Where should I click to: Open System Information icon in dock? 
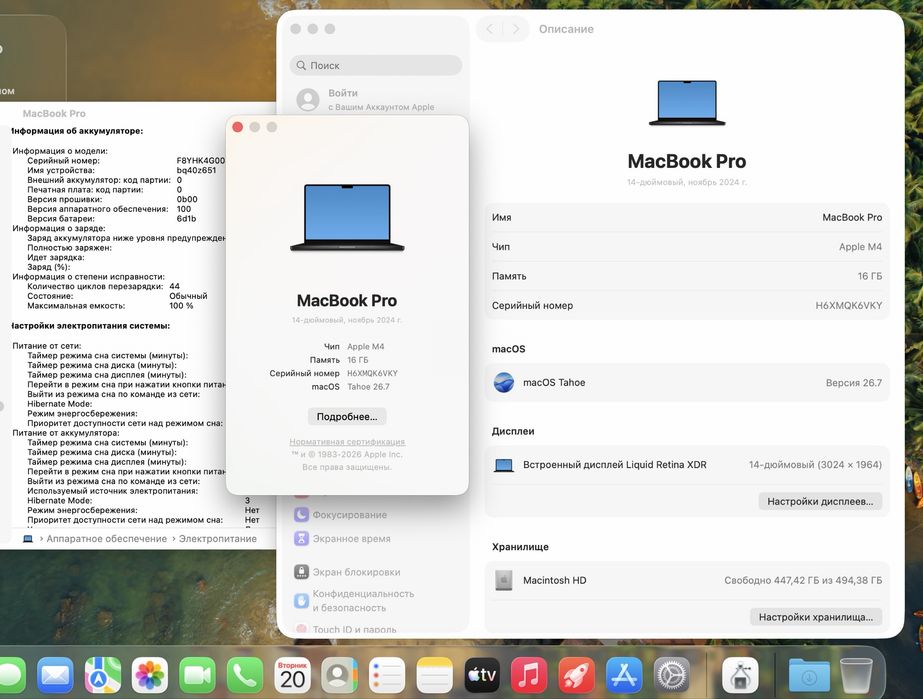coord(740,675)
